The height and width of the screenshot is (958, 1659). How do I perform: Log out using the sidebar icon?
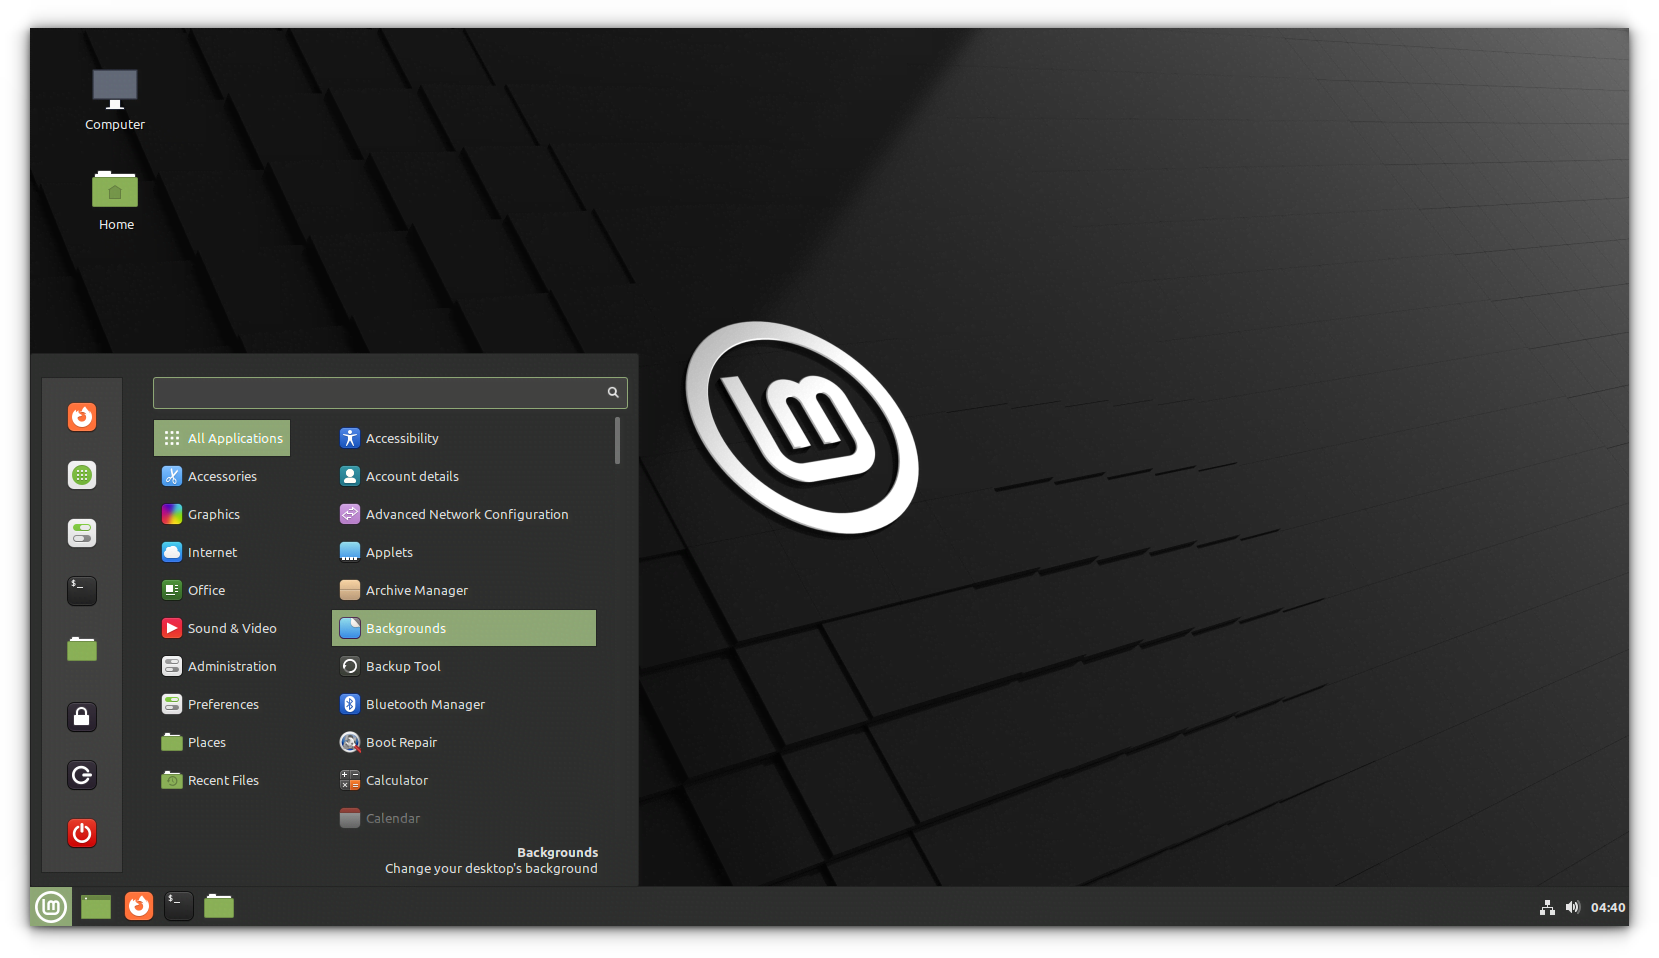click(x=81, y=774)
